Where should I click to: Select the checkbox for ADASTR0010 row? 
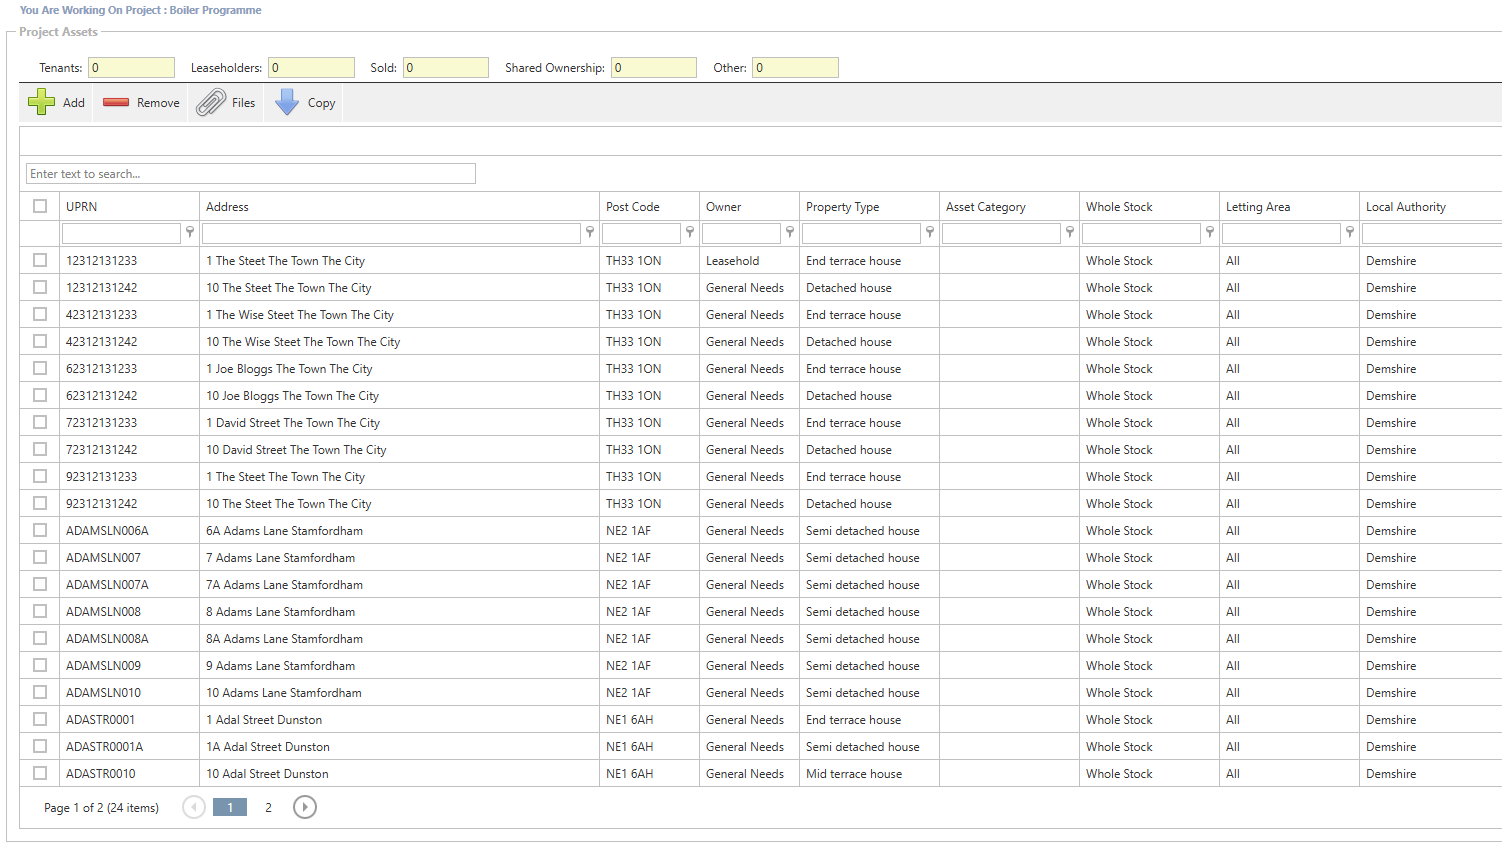click(x=40, y=773)
